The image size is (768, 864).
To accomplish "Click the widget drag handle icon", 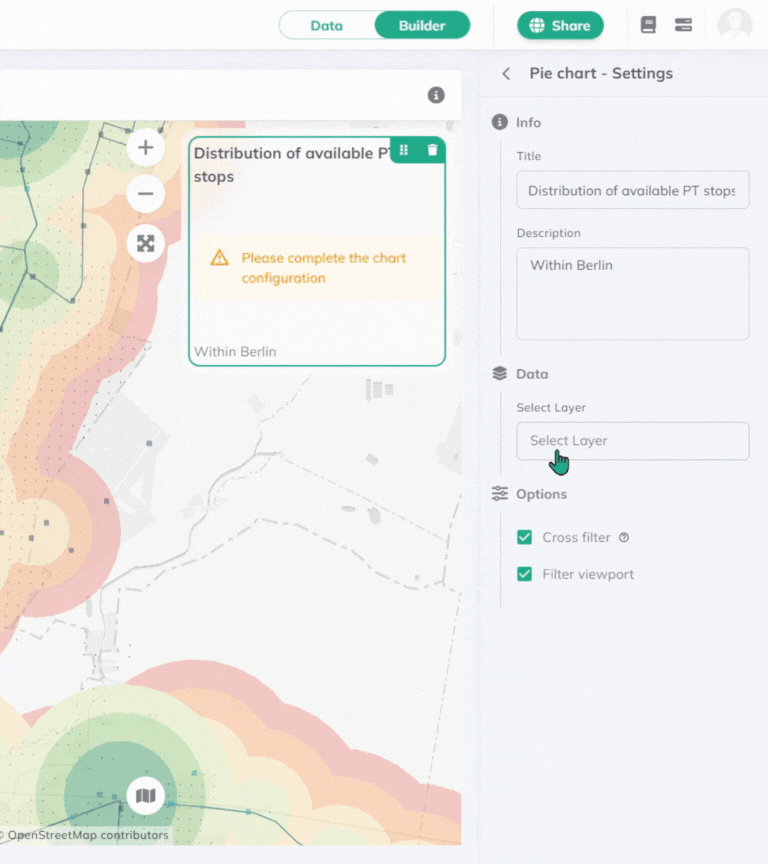I will point(404,150).
